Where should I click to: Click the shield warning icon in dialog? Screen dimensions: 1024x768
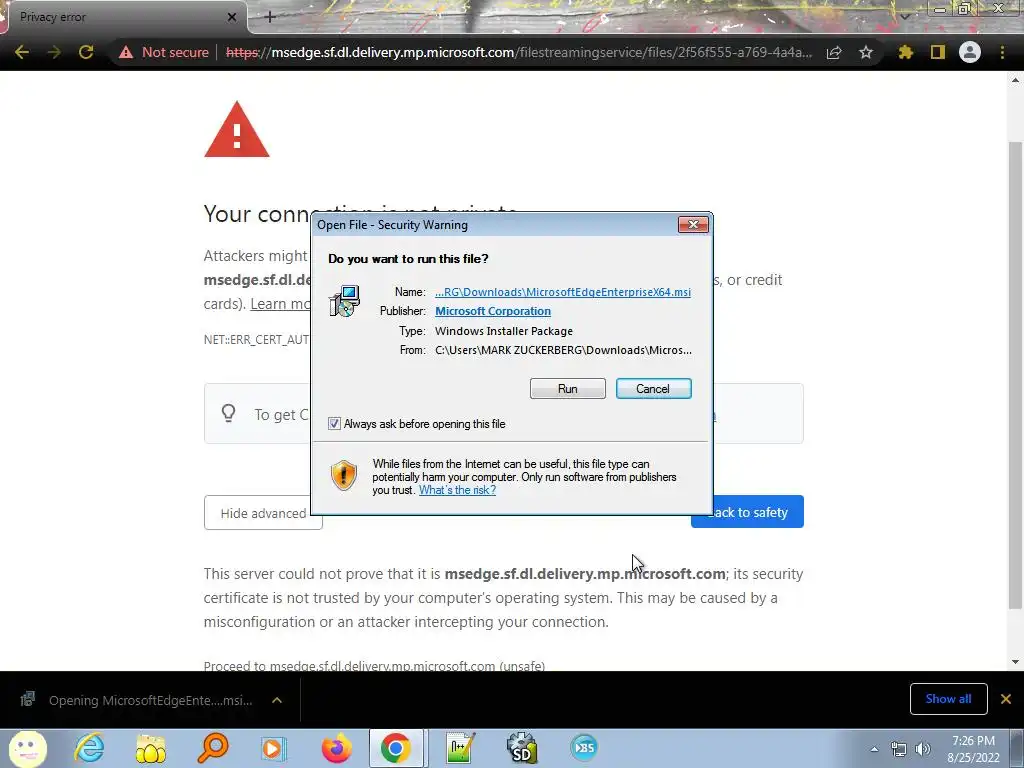(x=344, y=475)
